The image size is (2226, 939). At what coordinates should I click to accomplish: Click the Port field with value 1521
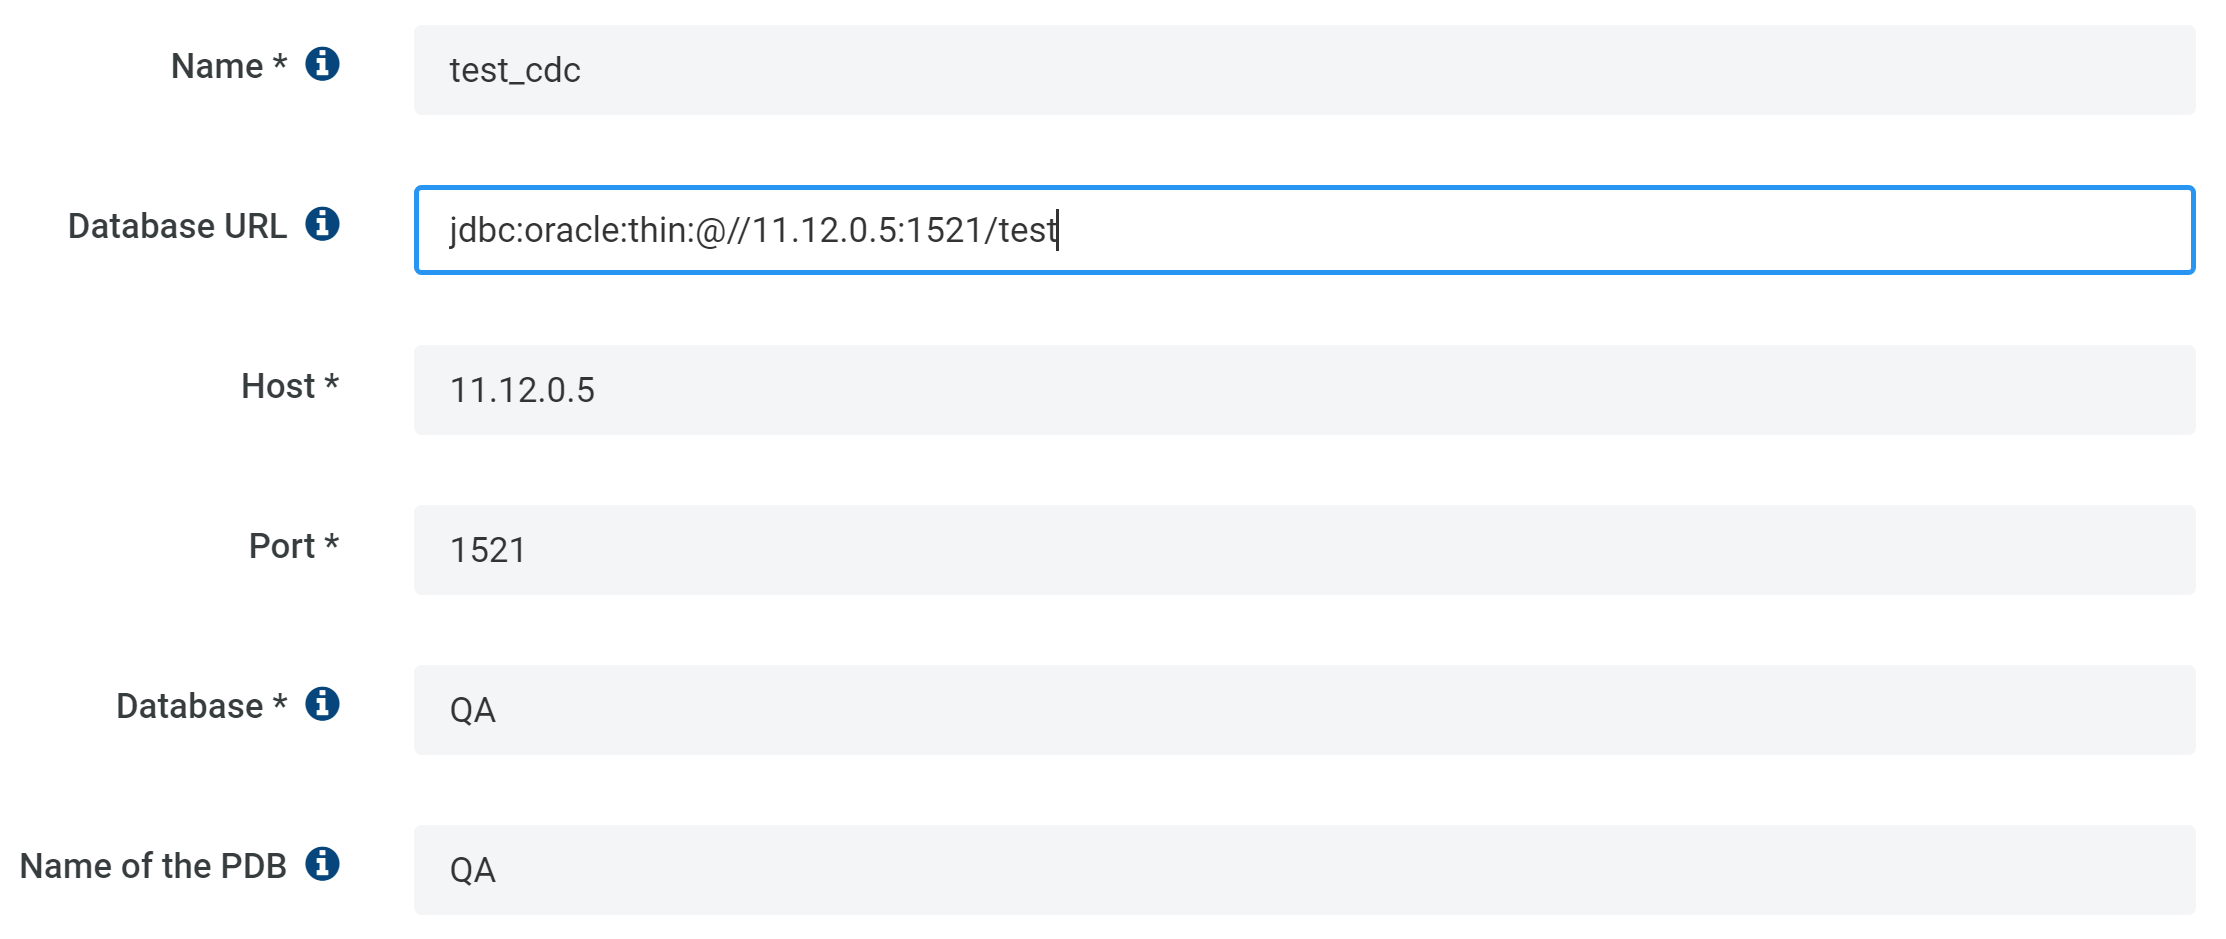[x=1305, y=550]
